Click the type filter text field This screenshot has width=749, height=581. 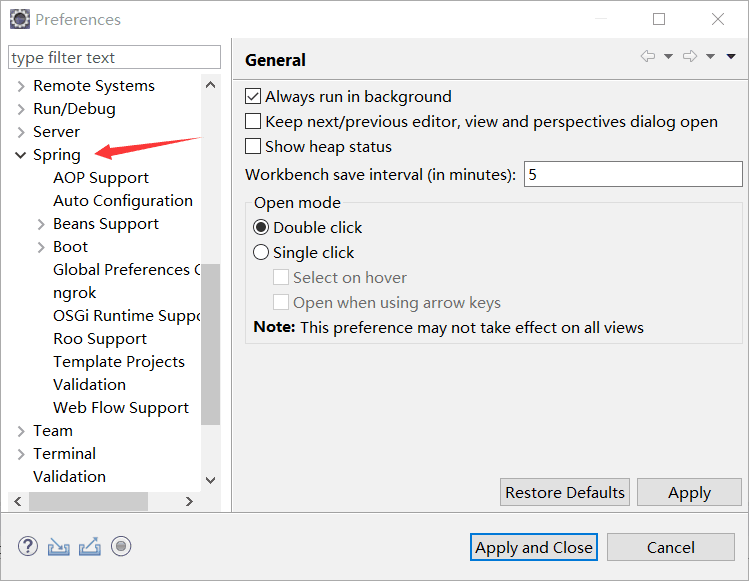[114, 57]
